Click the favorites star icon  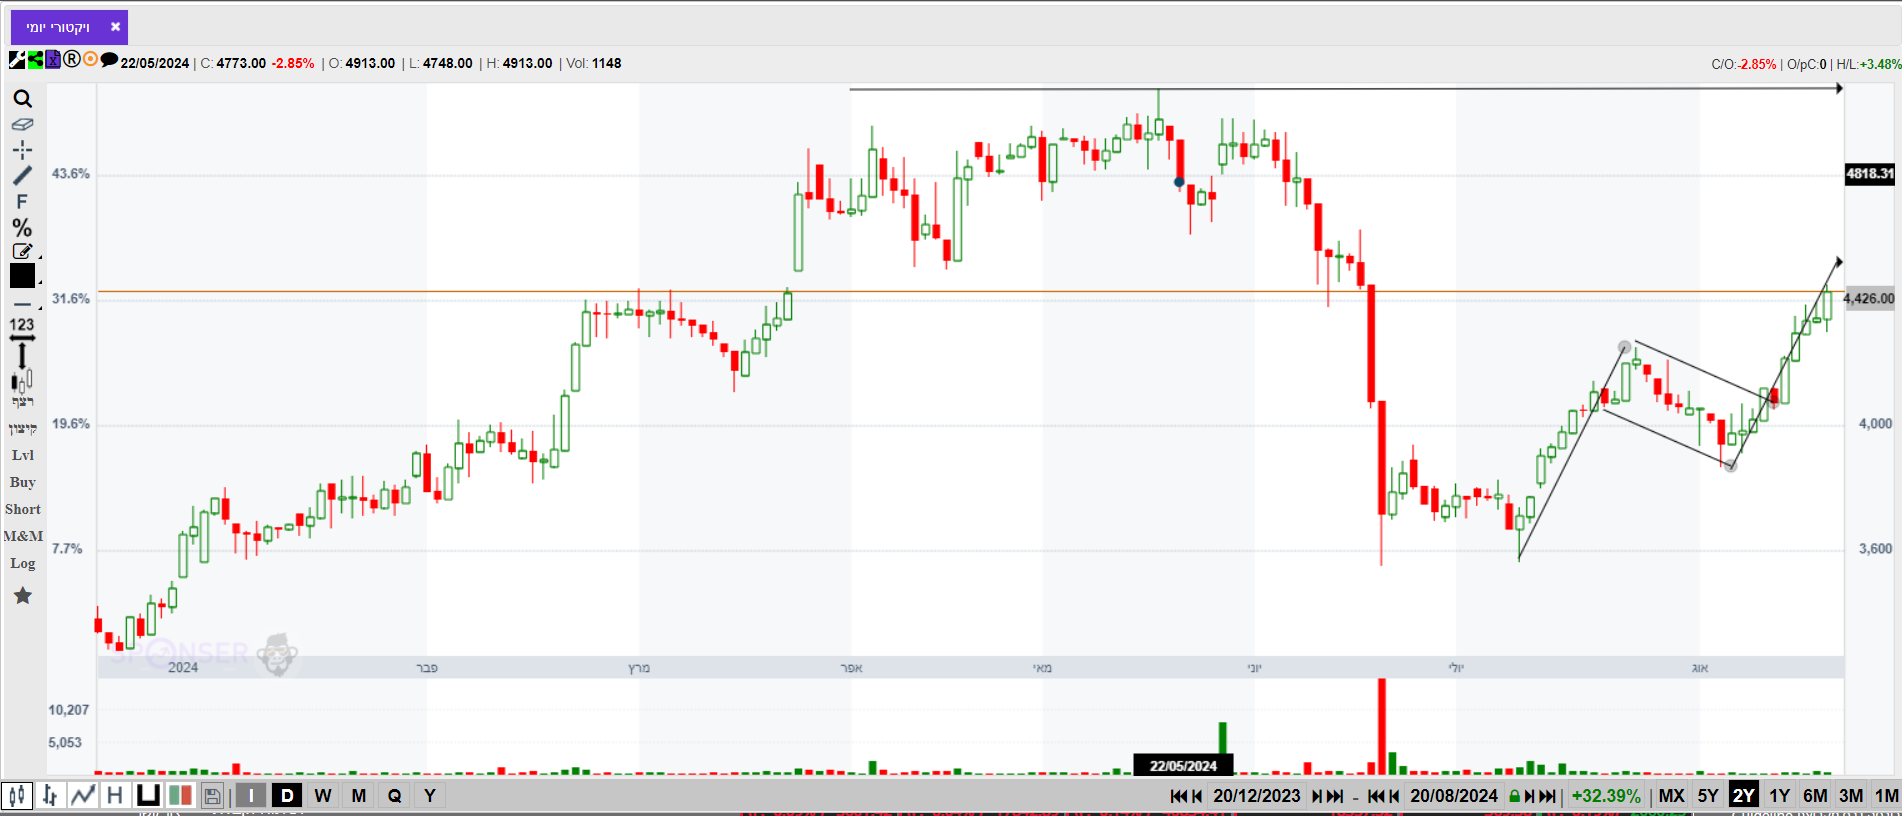point(23,596)
